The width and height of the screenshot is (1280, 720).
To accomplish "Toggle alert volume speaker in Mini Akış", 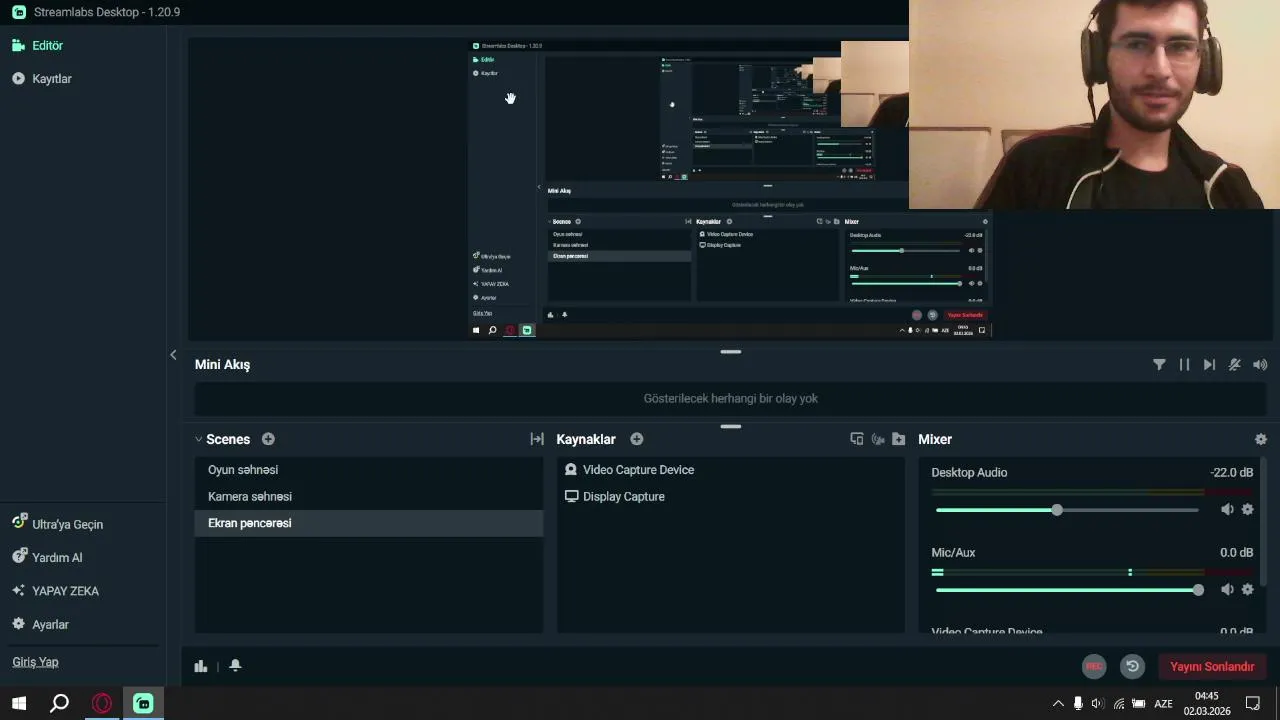I will [x=1260, y=365].
